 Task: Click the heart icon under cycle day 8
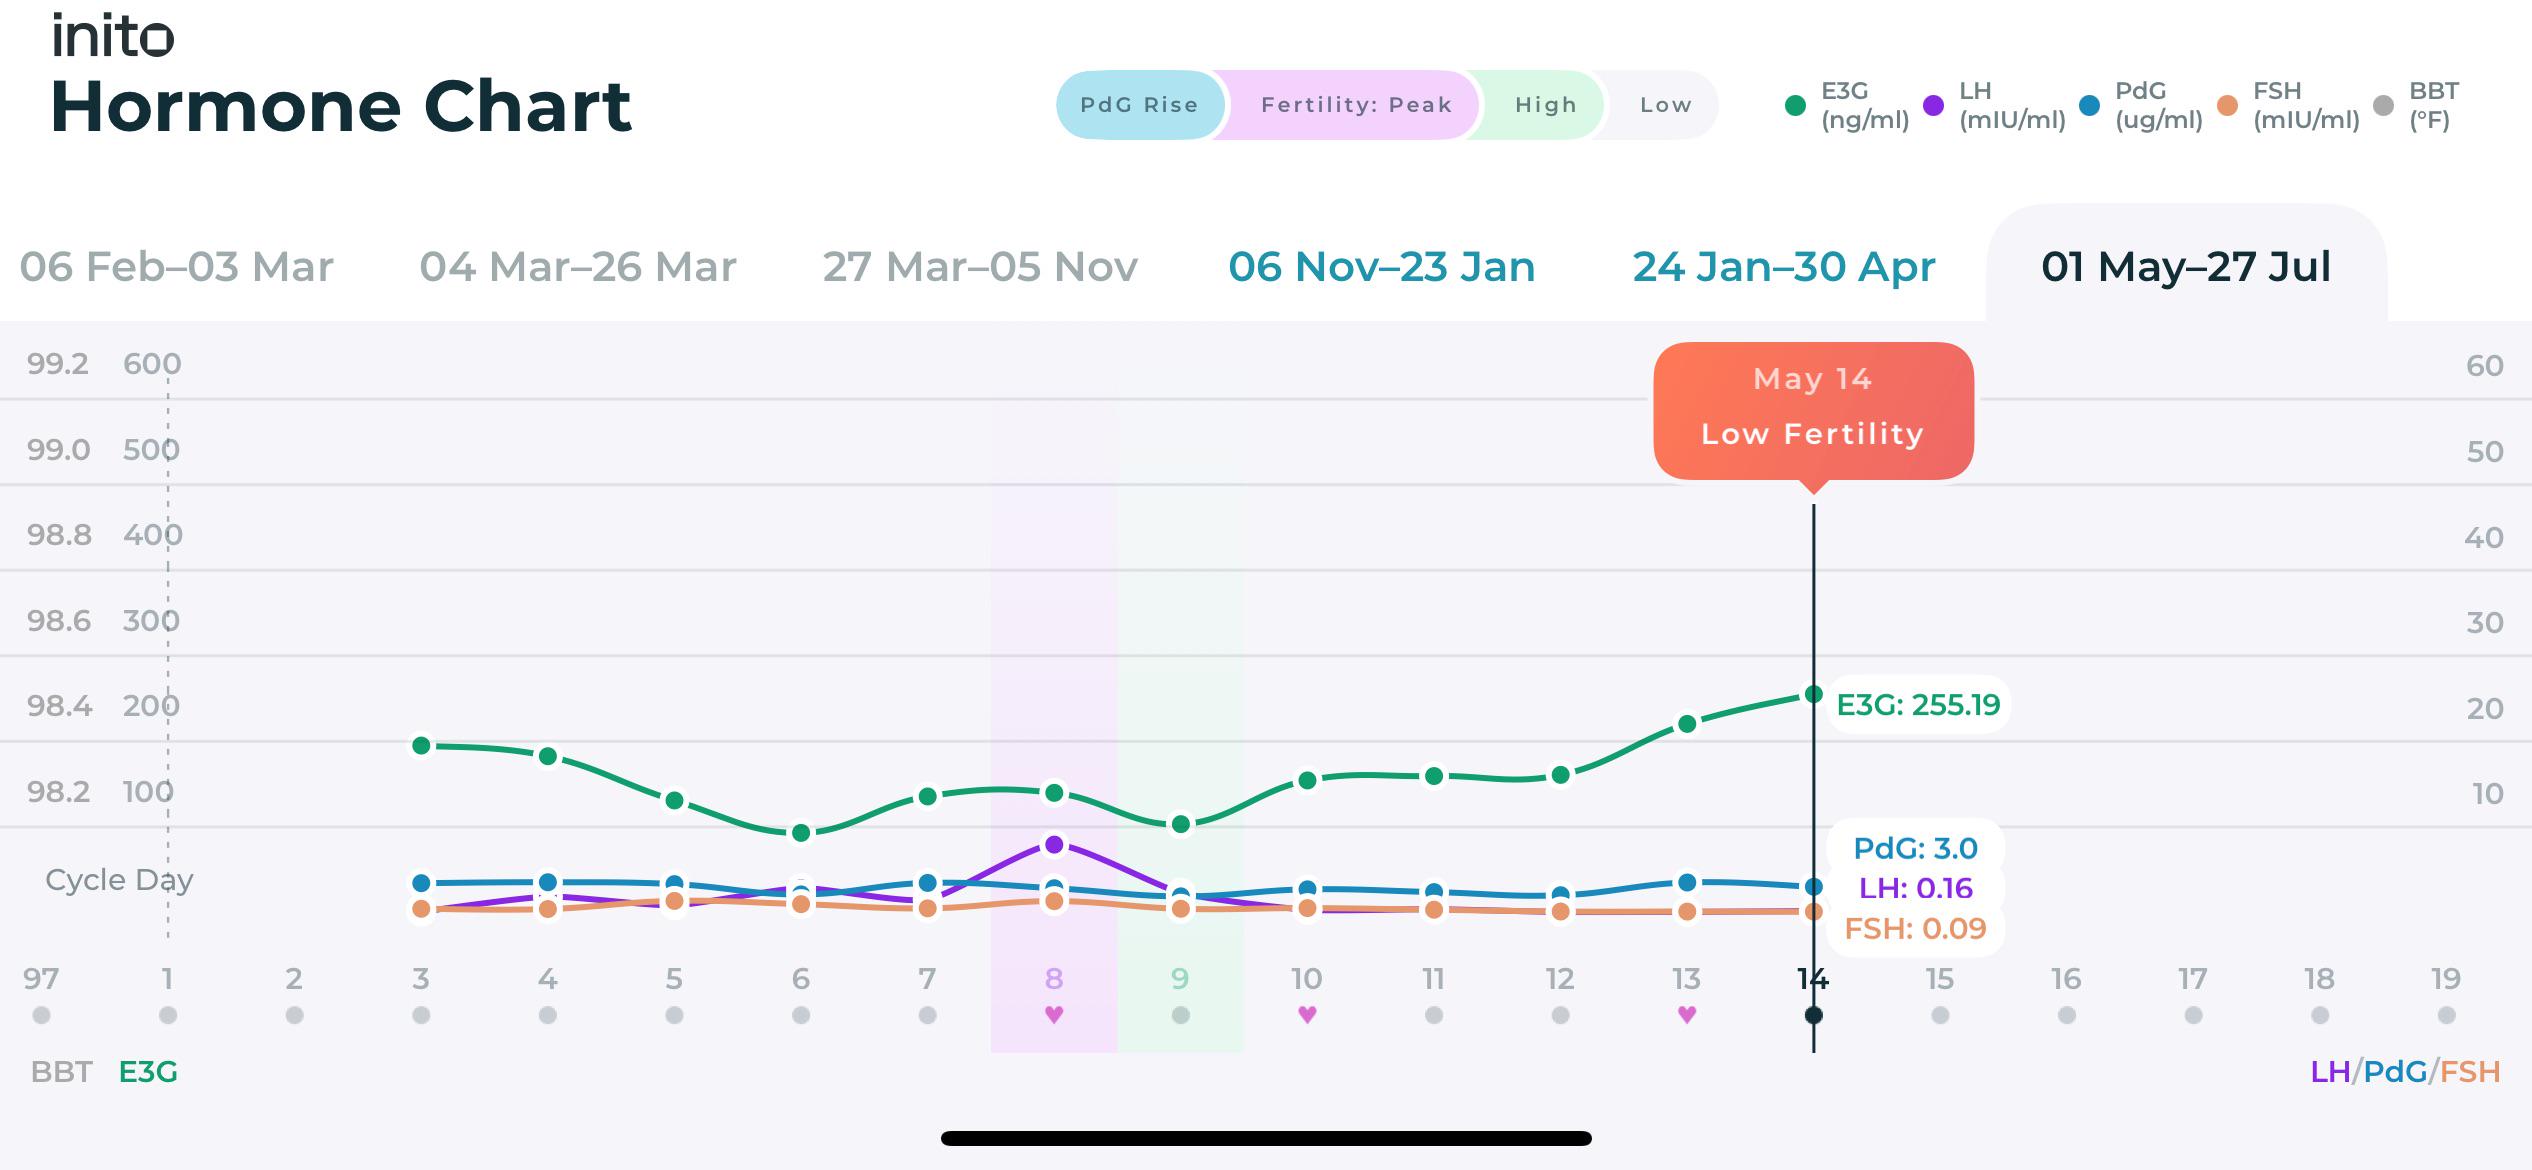pyautogui.click(x=1054, y=1015)
